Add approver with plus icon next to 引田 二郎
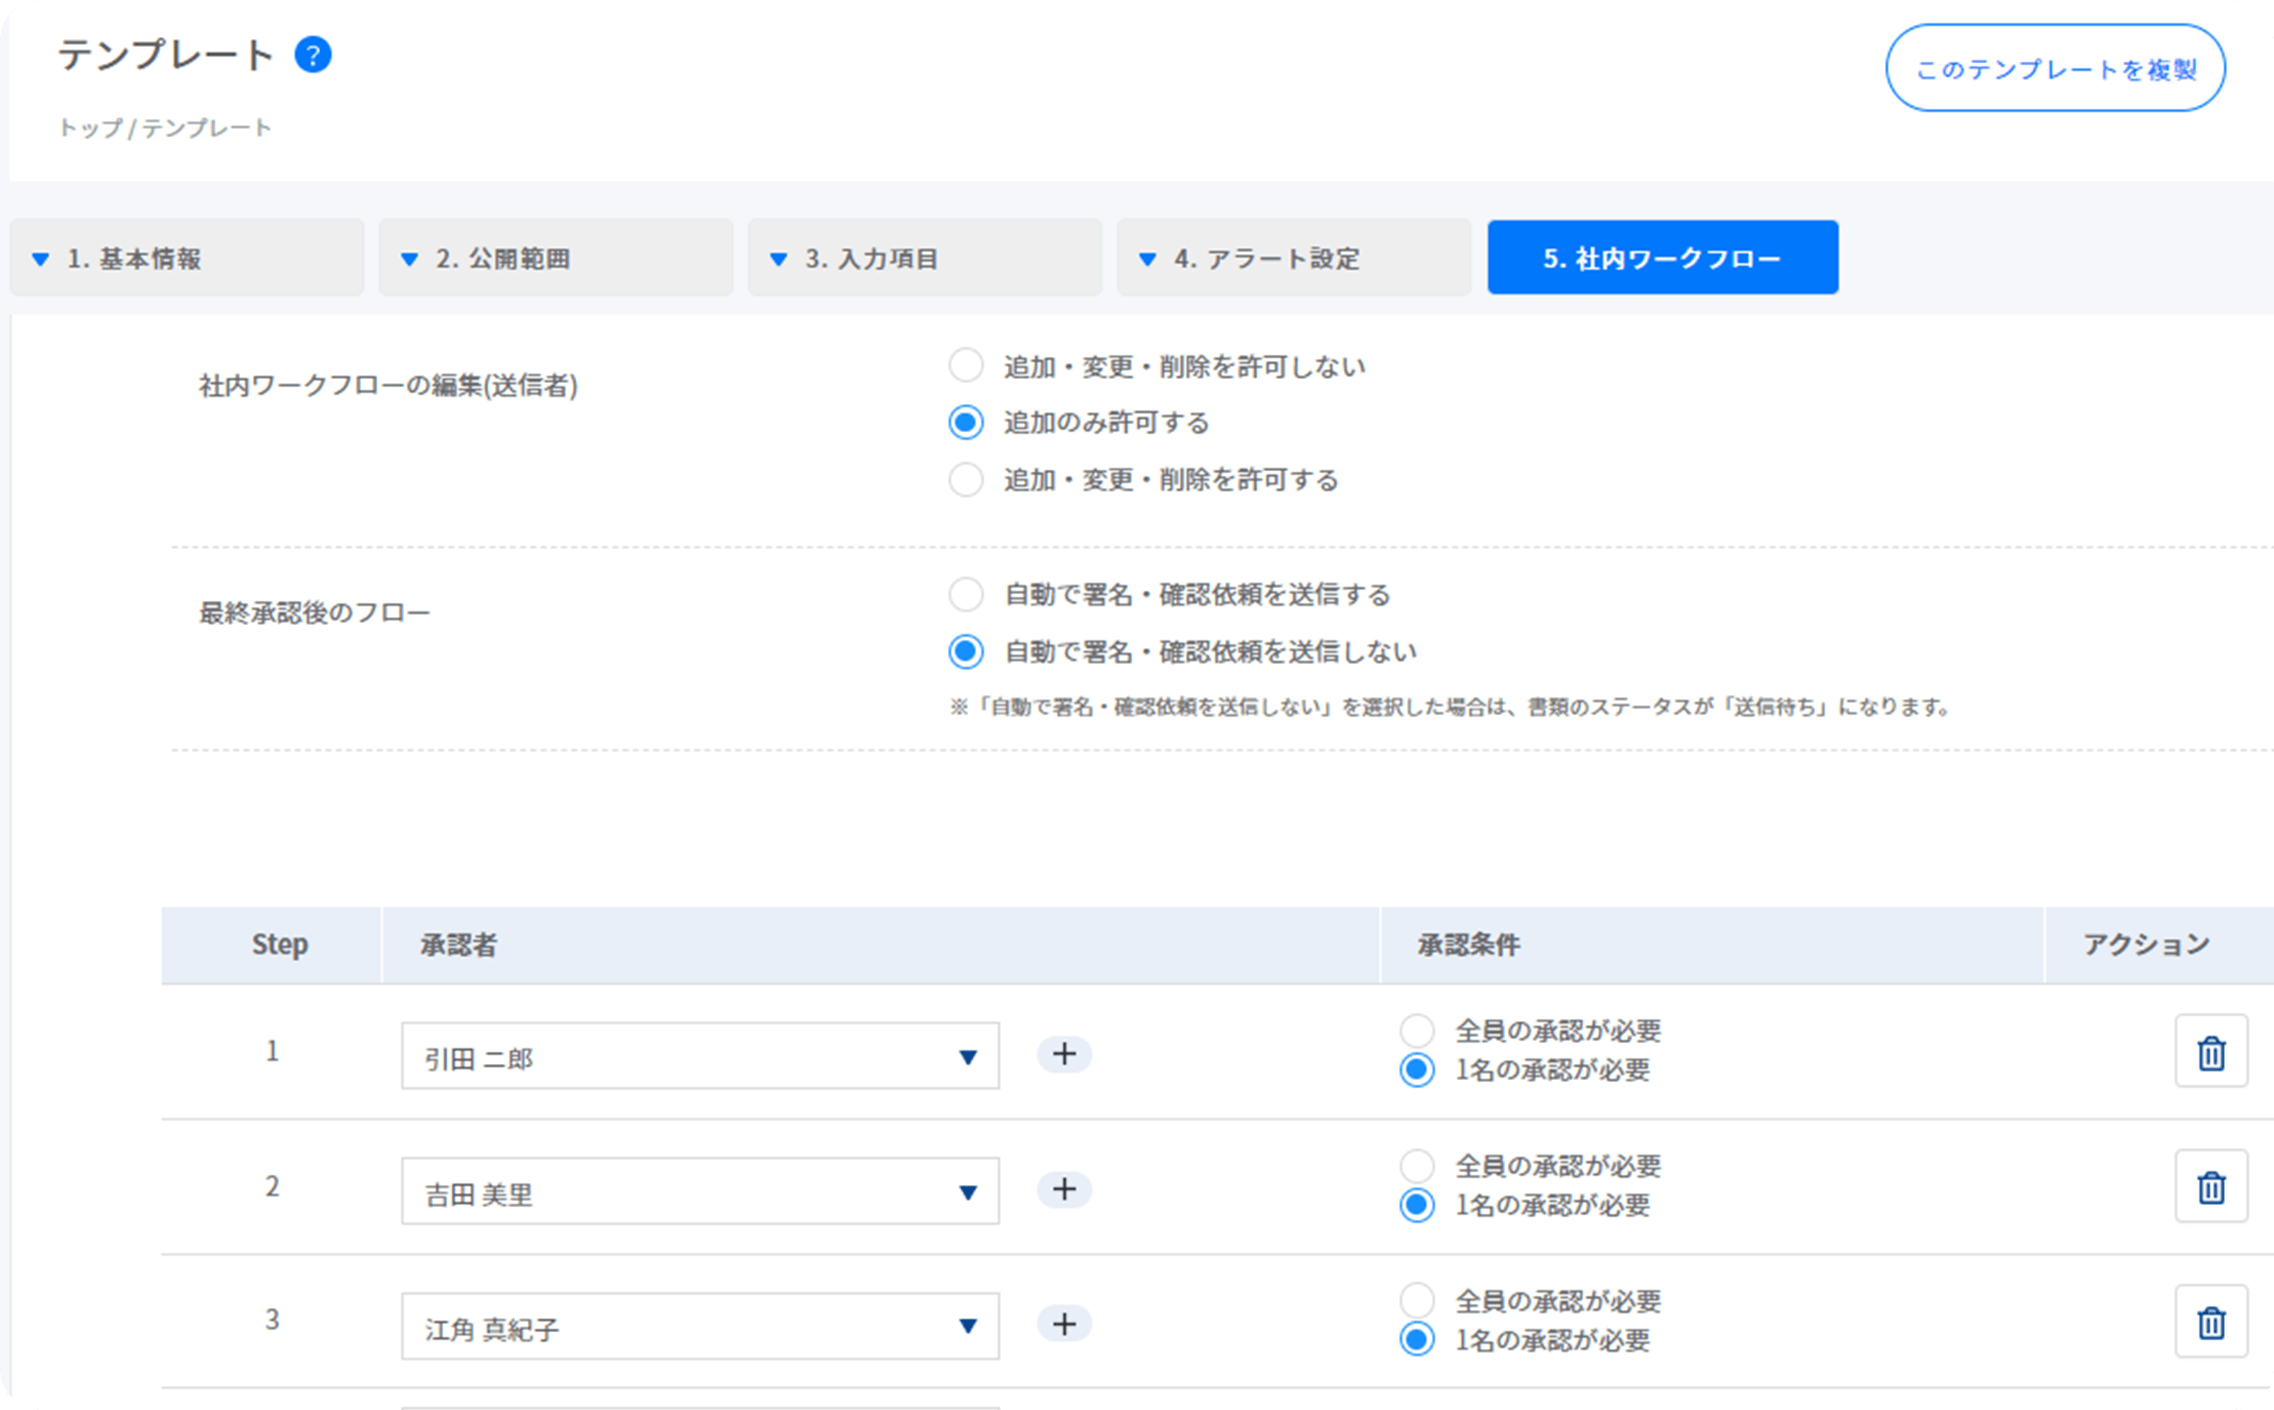 point(1064,1054)
